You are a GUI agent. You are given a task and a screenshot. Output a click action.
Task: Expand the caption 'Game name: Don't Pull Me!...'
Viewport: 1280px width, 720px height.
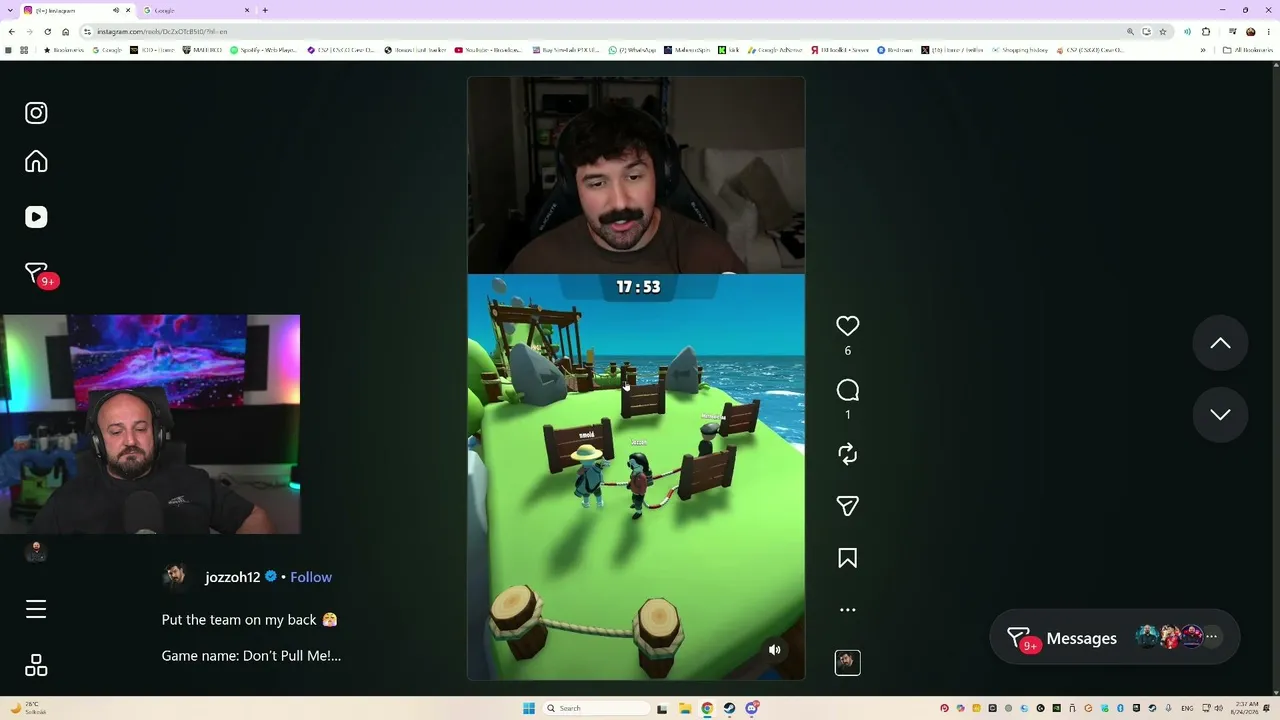[251, 656]
